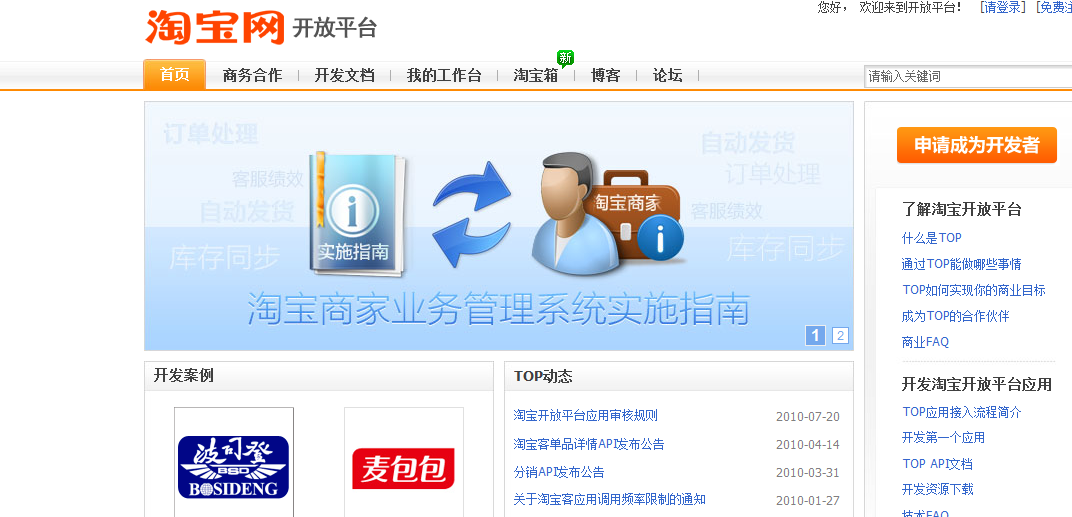Open the 成为TOP的合作伙伴 link
Image resolution: width=1072 pixels, height=517 pixels.
955,316
